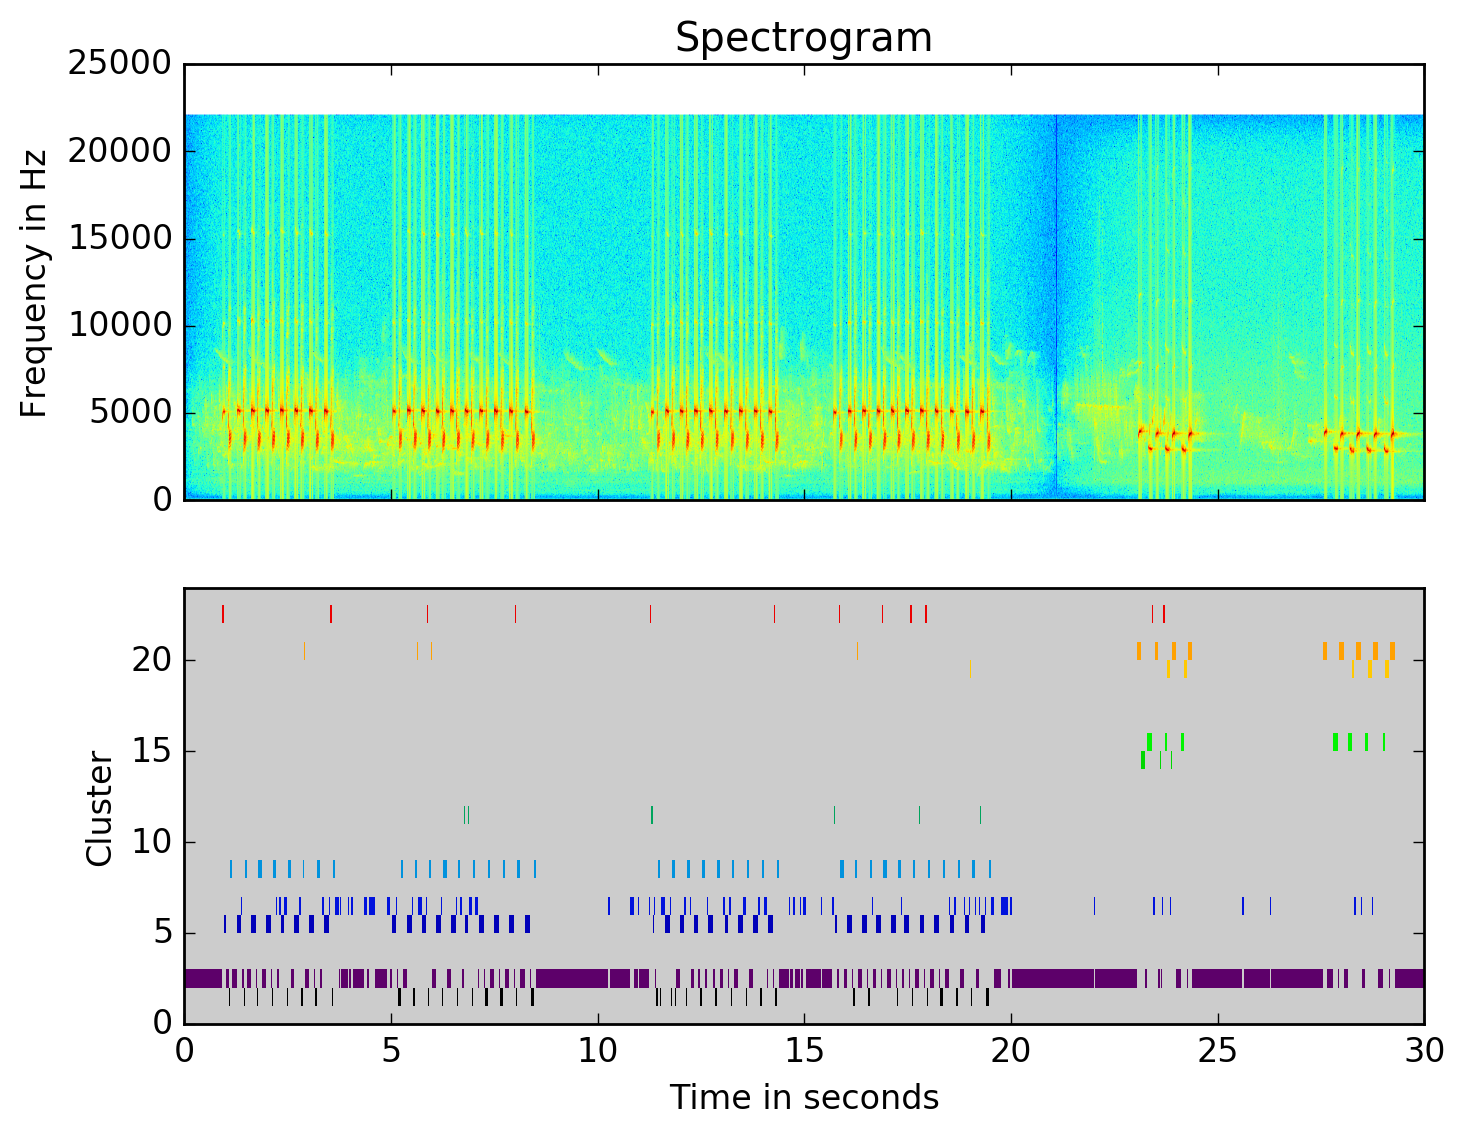1465x1135 pixels.
Task: Select the 5000 frequency tick label
Action: pos(130,413)
